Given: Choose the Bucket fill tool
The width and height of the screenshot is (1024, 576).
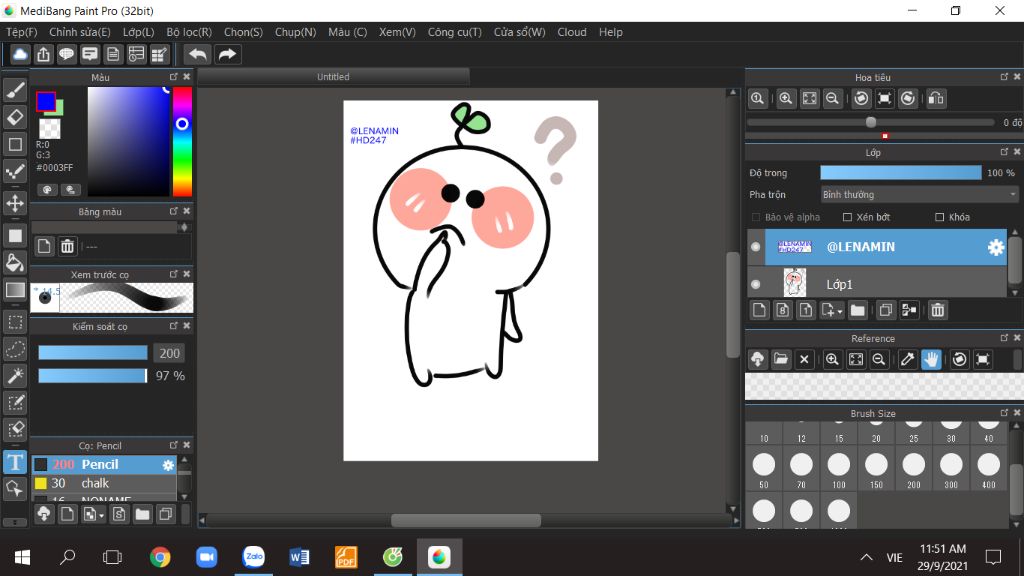Looking at the screenshot, I should pyautogui.click(x=15, y=262).
